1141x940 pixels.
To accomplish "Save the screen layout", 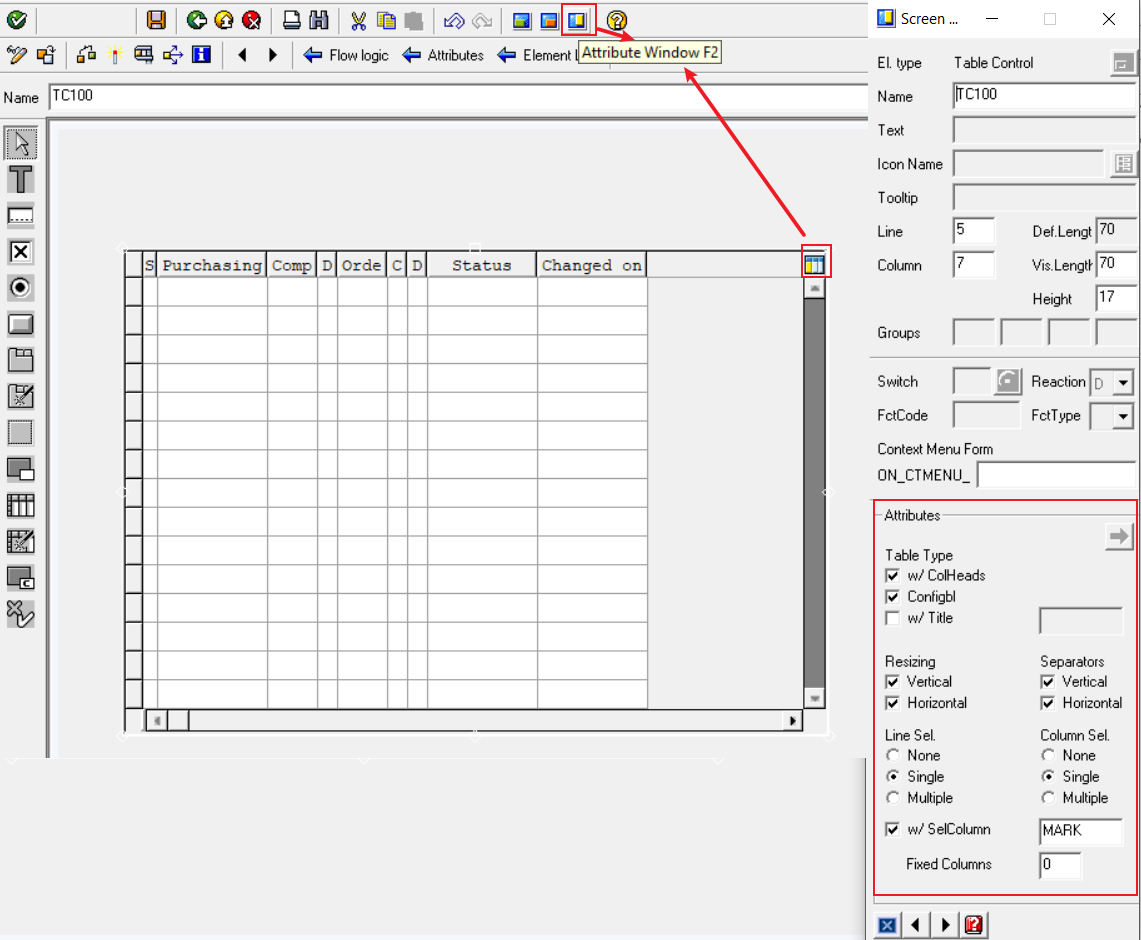I will click(x=156, y=20).
